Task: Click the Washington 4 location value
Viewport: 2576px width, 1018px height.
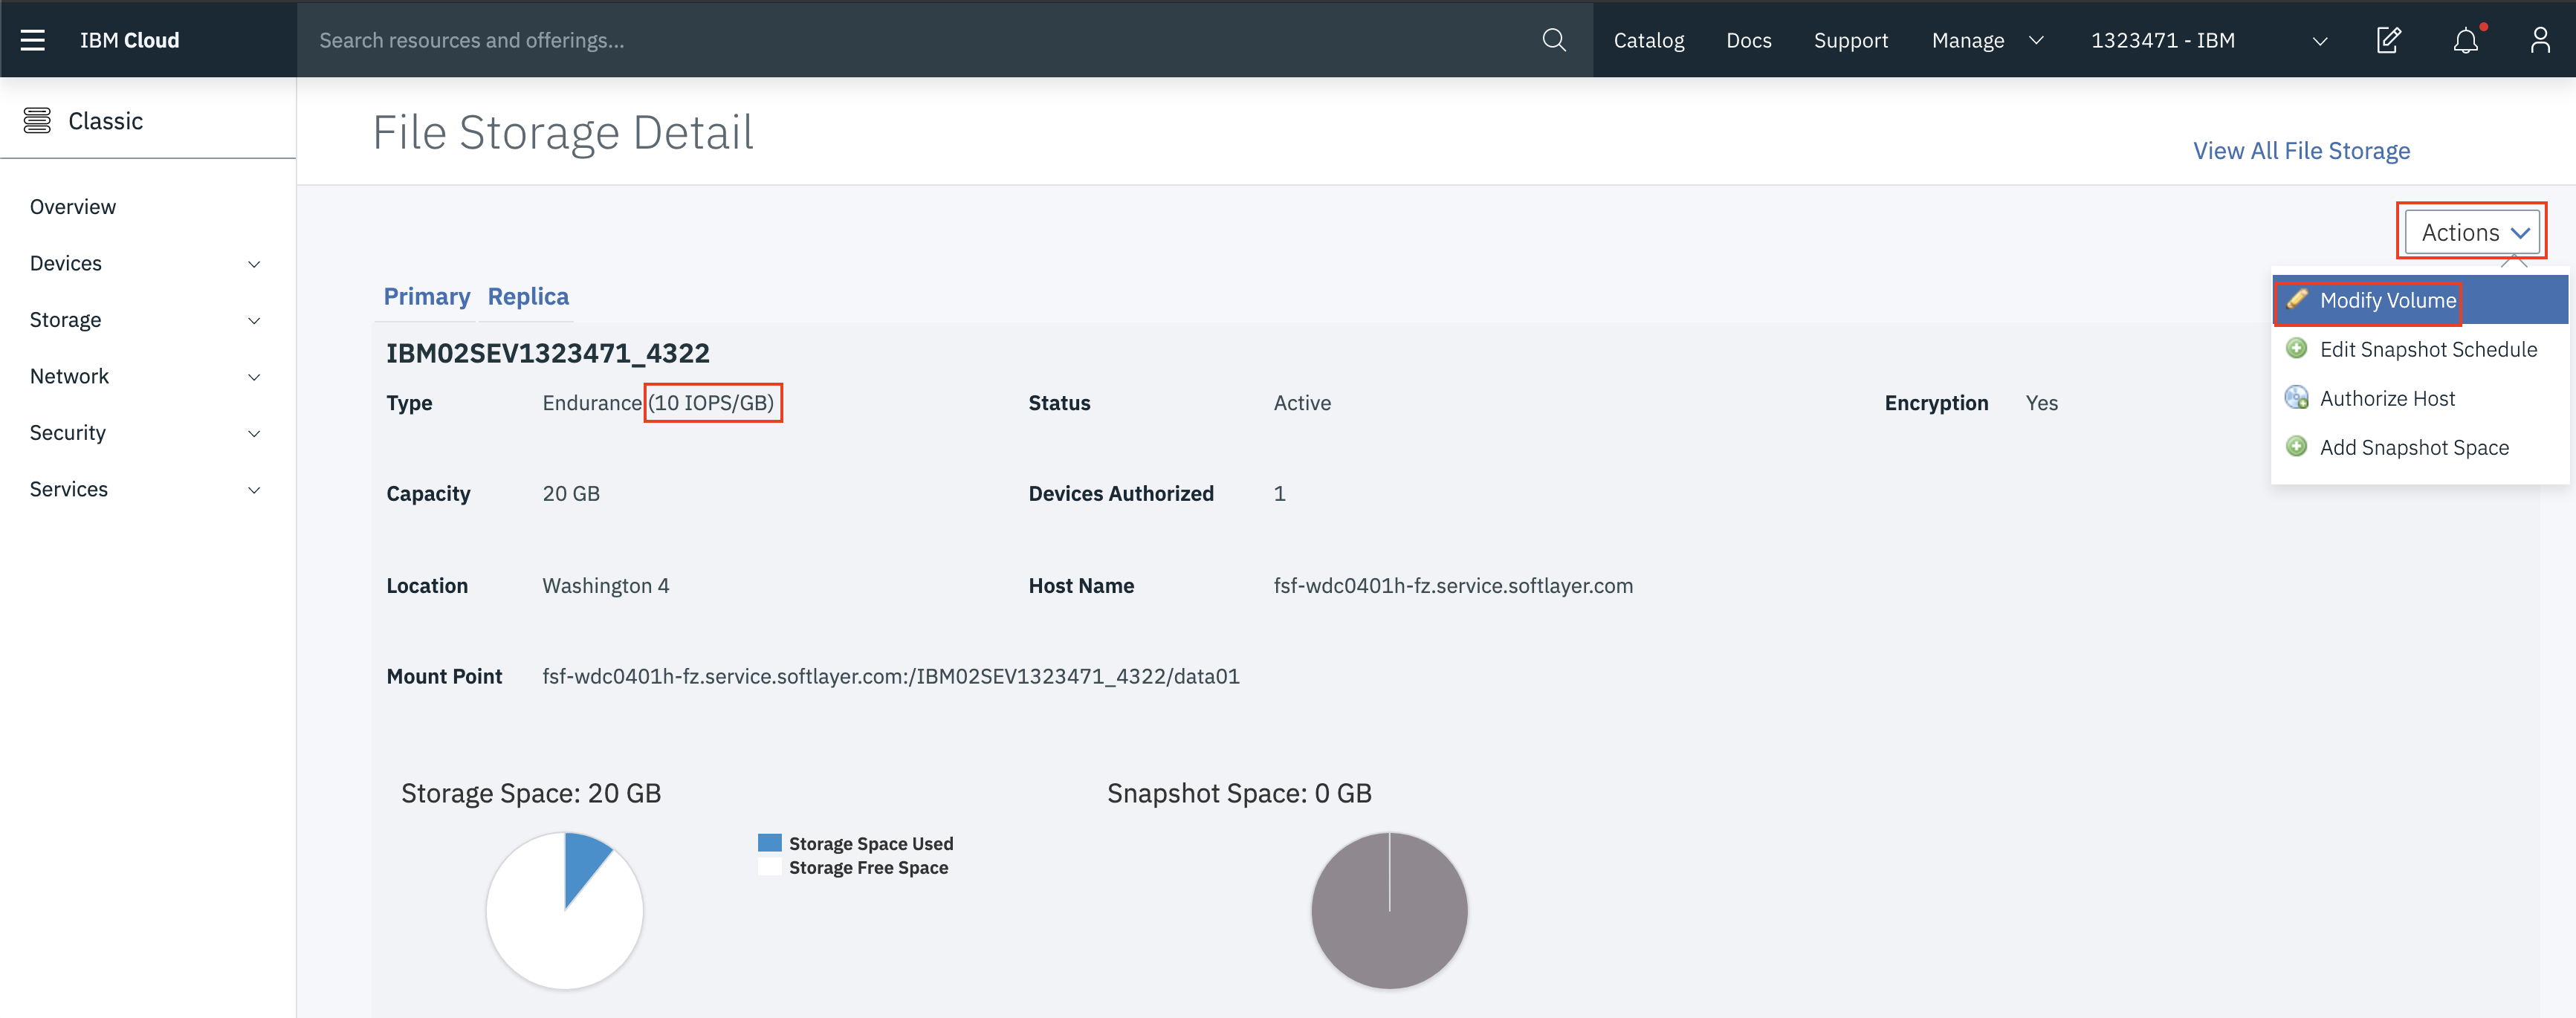Action: (606, 586)
